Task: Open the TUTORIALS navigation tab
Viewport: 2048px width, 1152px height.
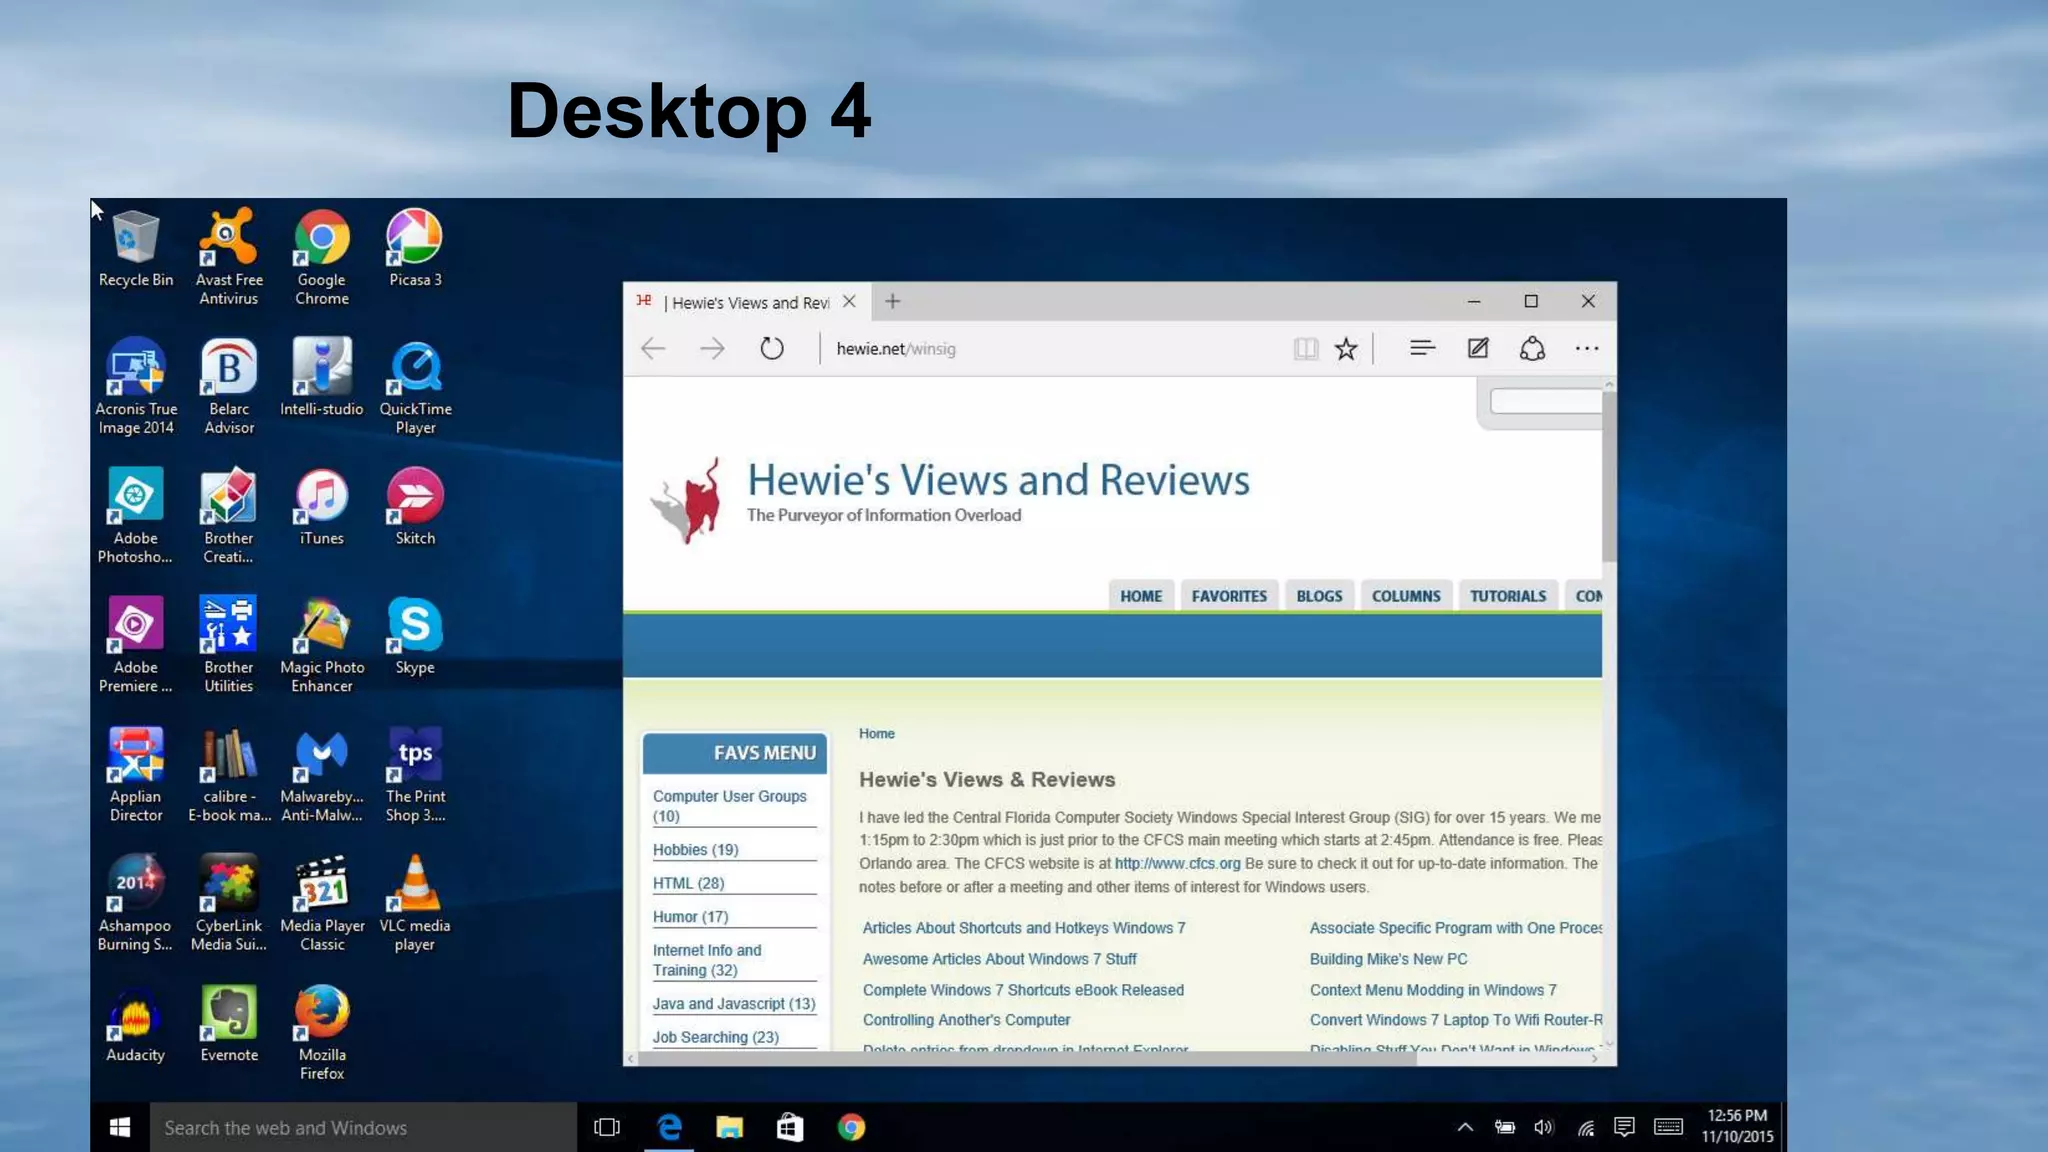Action: [1507, 595]
